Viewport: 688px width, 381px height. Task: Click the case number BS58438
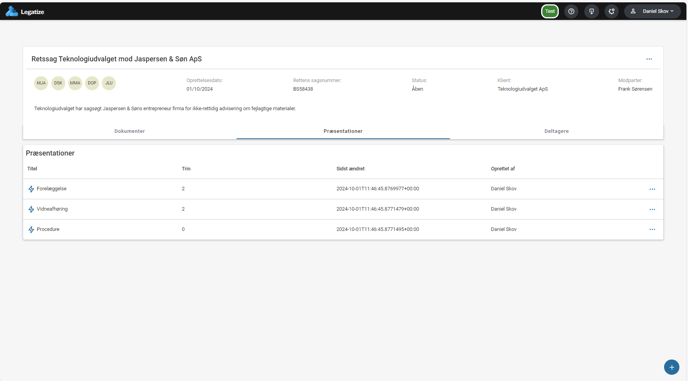point(303,89)
